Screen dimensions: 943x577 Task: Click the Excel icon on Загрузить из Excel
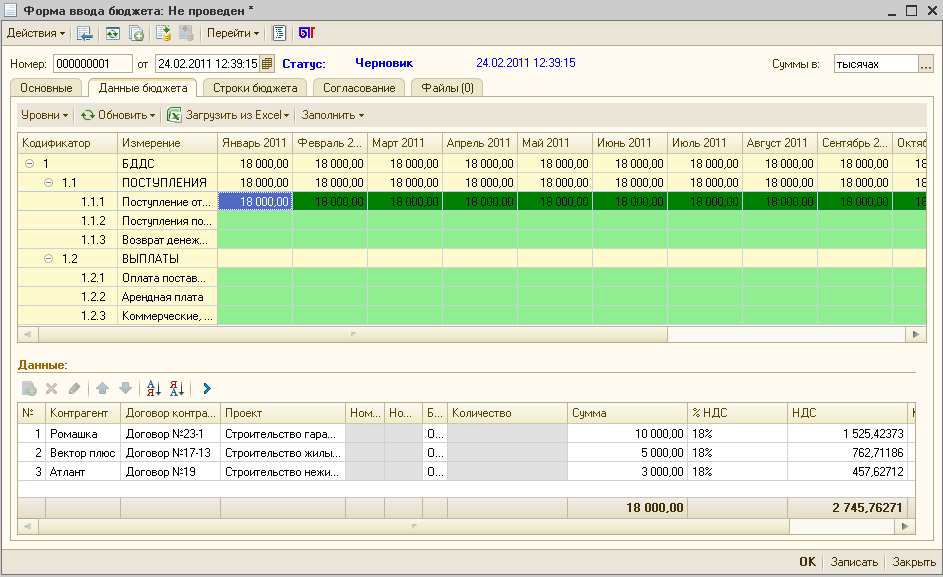coord(174,115)
